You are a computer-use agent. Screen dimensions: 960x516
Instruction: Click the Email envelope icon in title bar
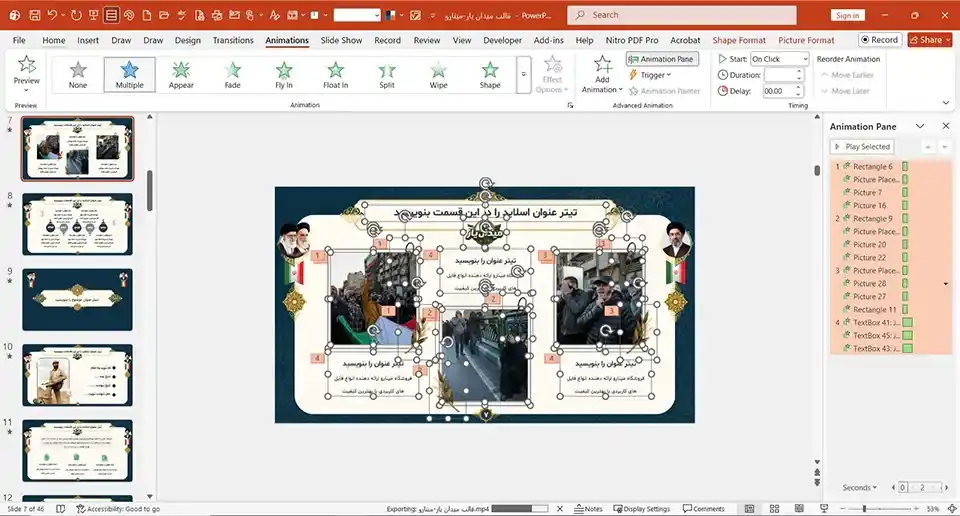tap(234, 15)
